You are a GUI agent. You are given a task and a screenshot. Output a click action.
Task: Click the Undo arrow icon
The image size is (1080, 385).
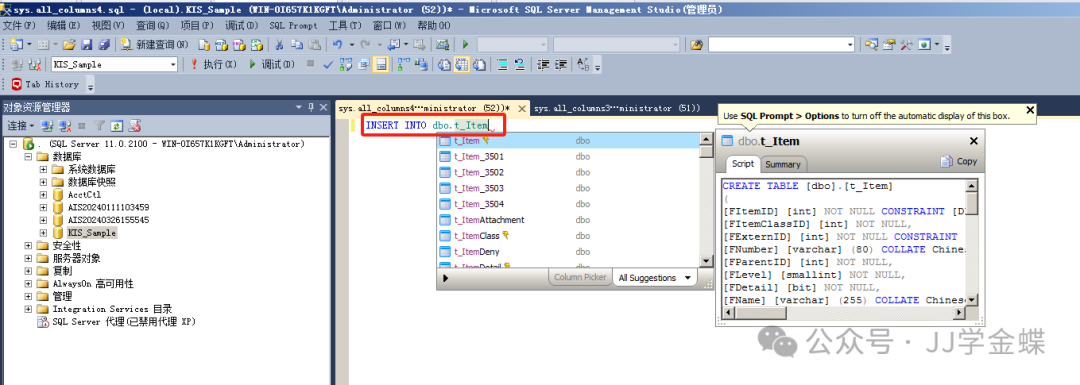pyautogui.click(x=337, y=45)
